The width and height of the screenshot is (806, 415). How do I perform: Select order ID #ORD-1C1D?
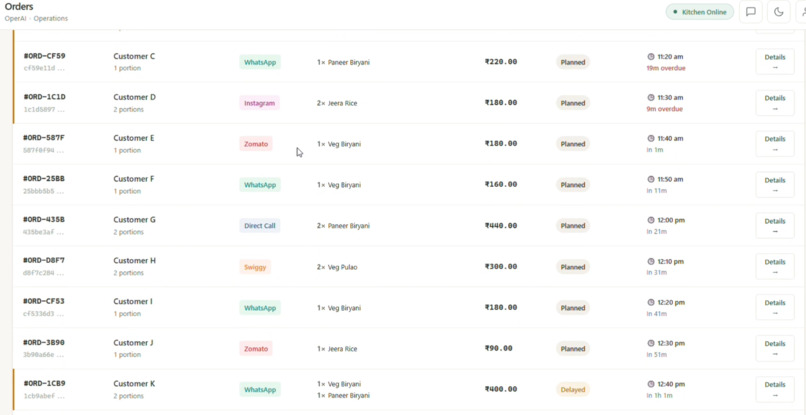(44, 97)
